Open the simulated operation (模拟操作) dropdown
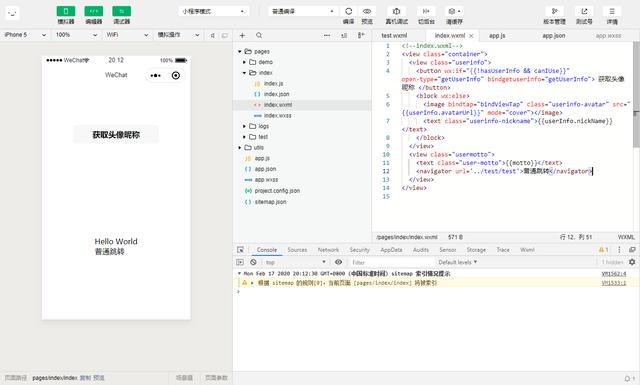The width and height of the screenshot is (640, 385). pos(178,35)
